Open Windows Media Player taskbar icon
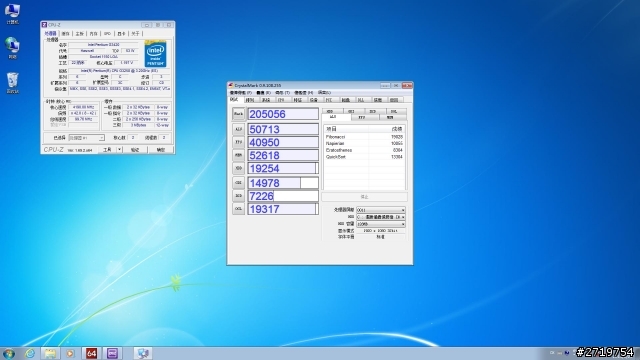 pyautogui.click(x=70, y=353)
